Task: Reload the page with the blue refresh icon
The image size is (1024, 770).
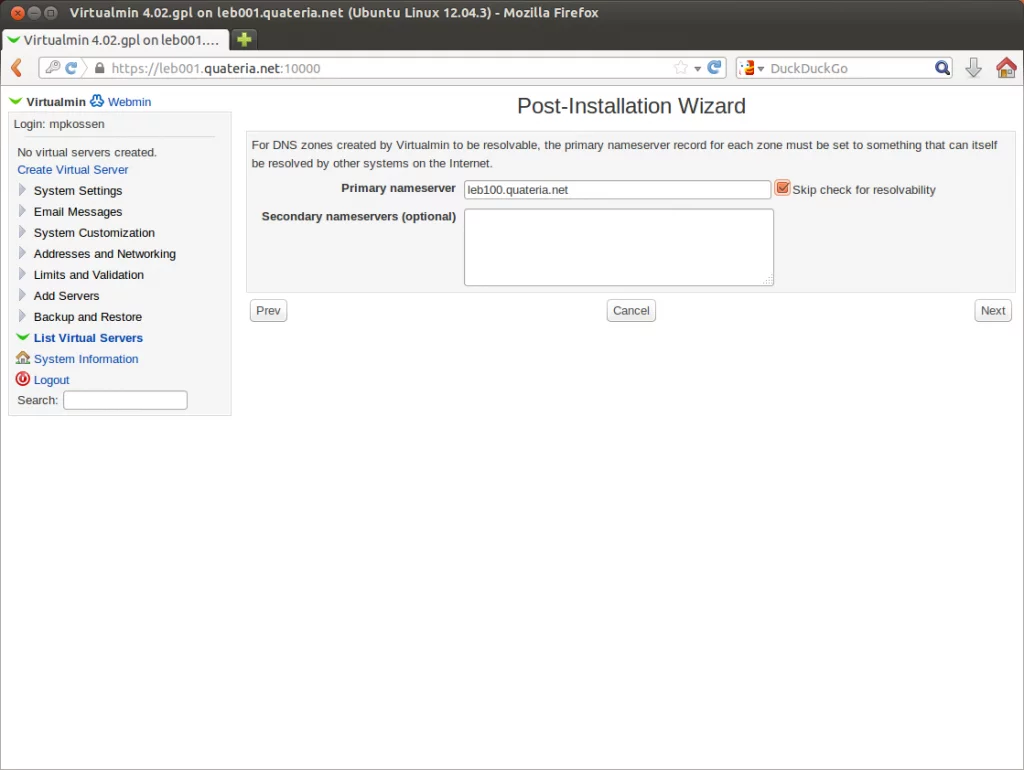Action: (x=714, y=67)
